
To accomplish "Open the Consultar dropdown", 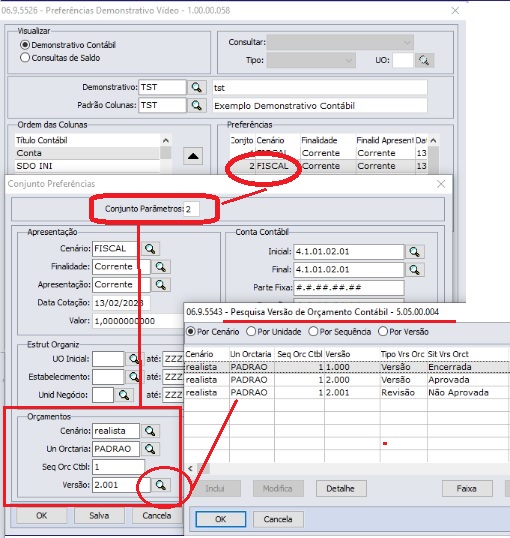I will click(x=340, y=43).
